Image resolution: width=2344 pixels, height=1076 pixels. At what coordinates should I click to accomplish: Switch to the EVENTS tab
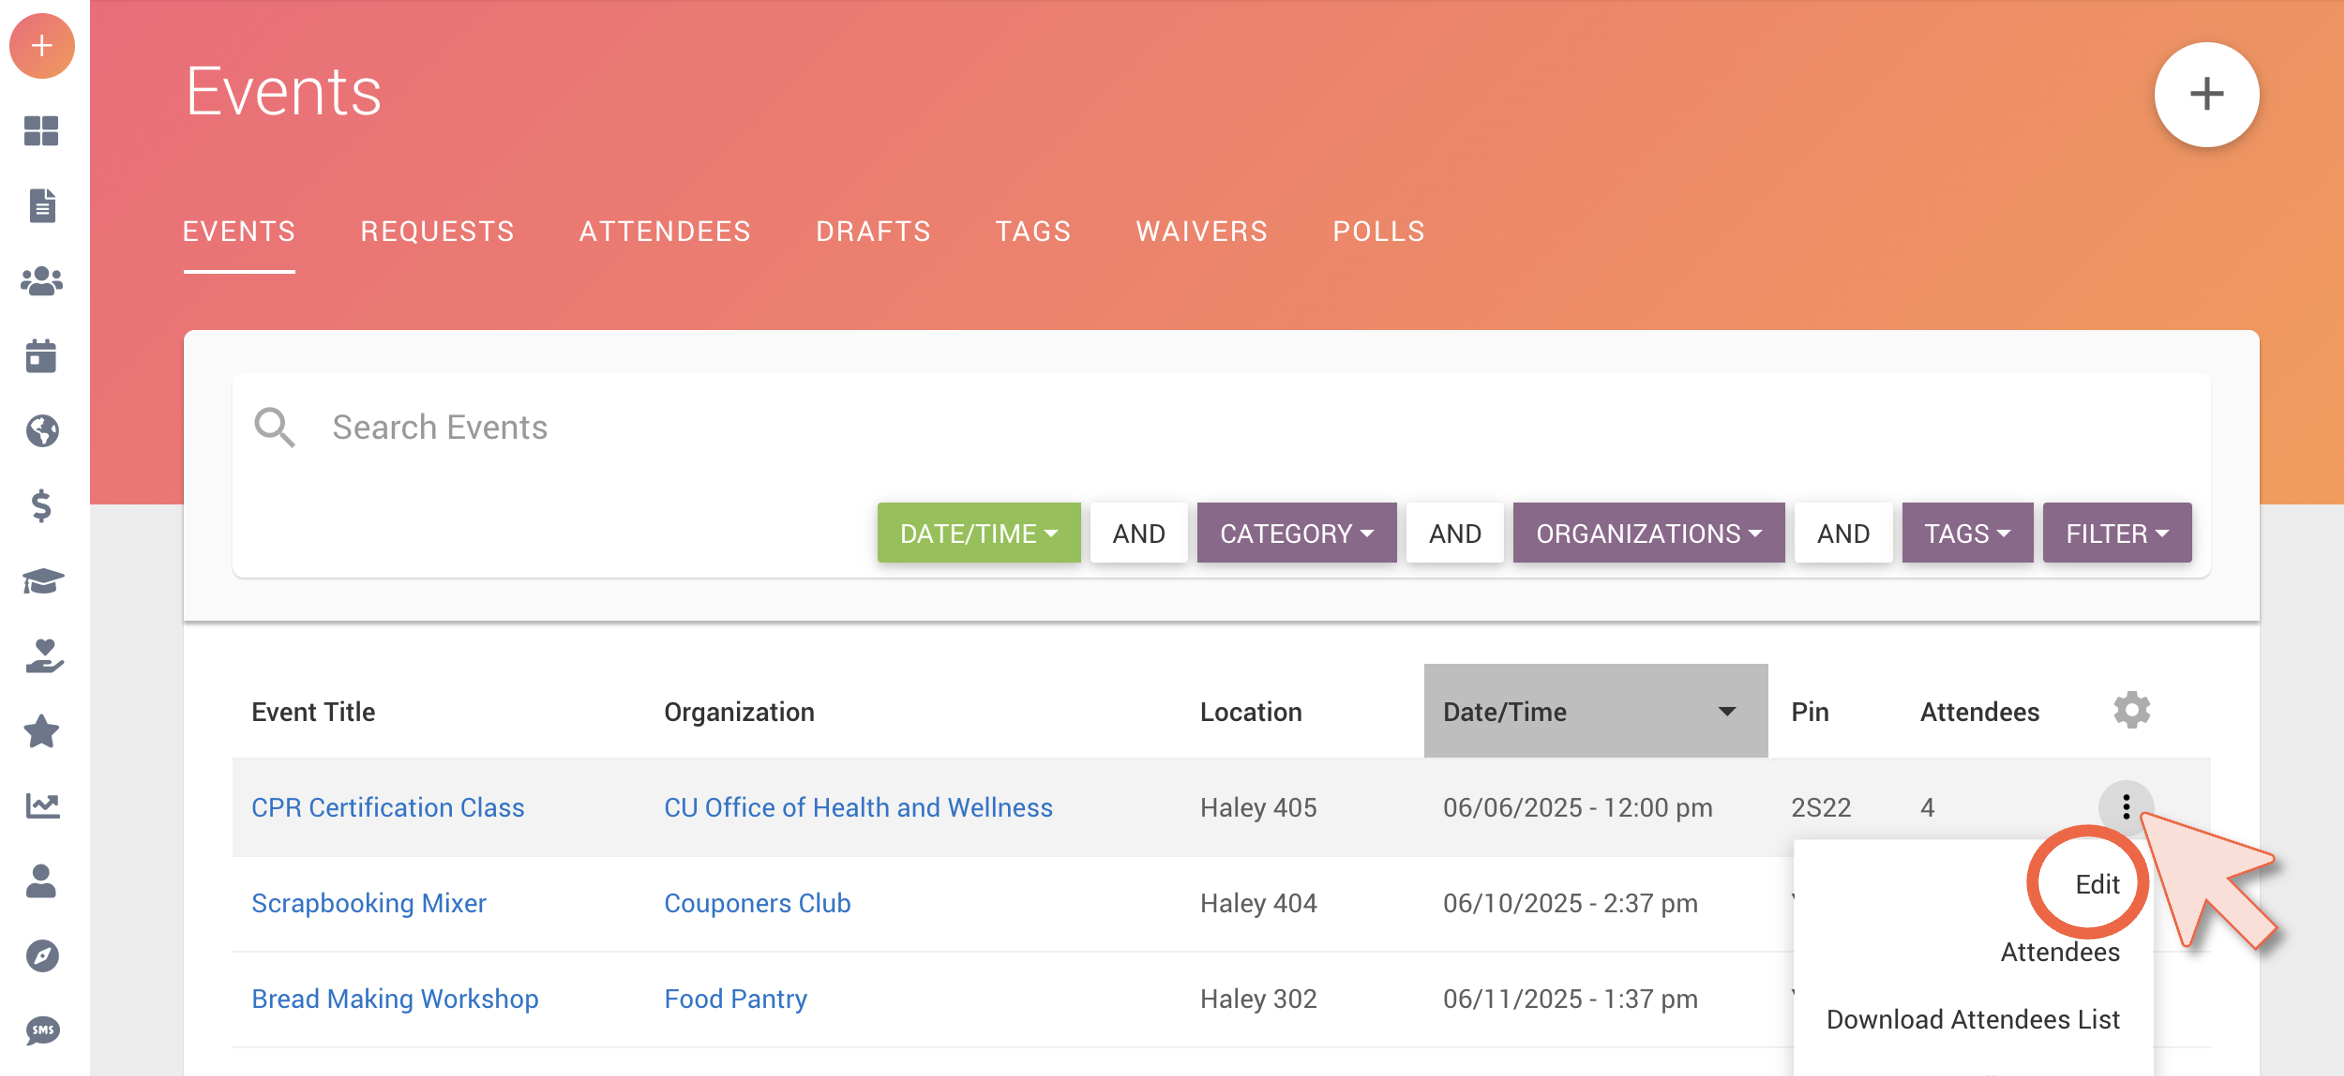[239, 232]
